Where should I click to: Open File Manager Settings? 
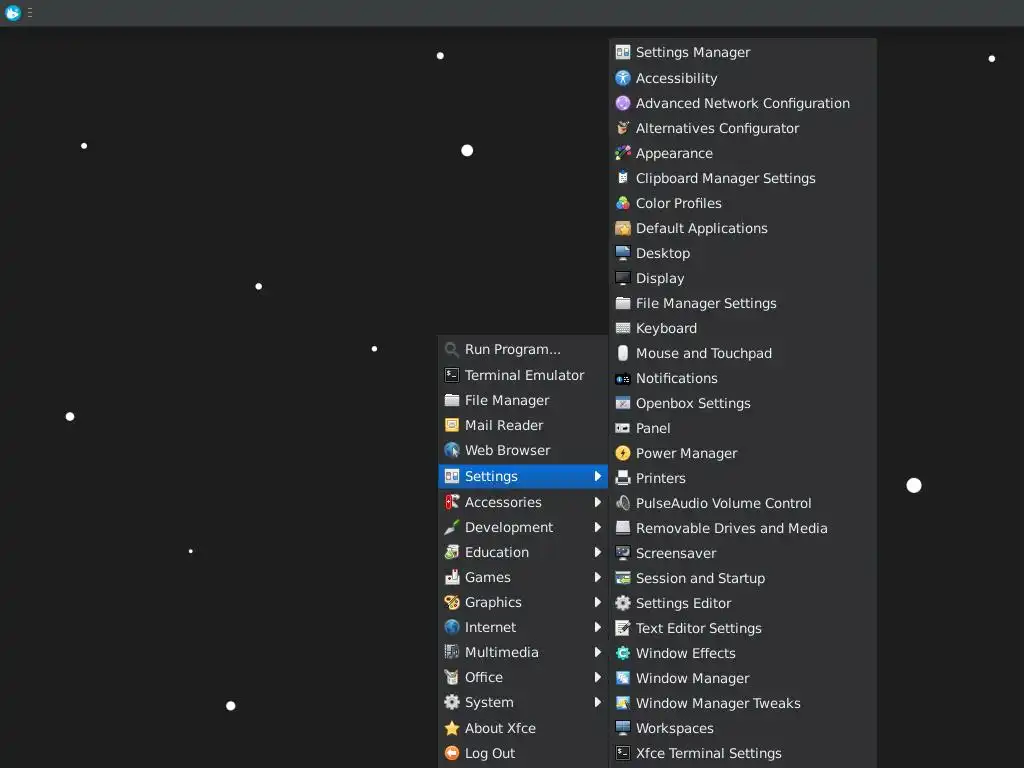(743, 303)
